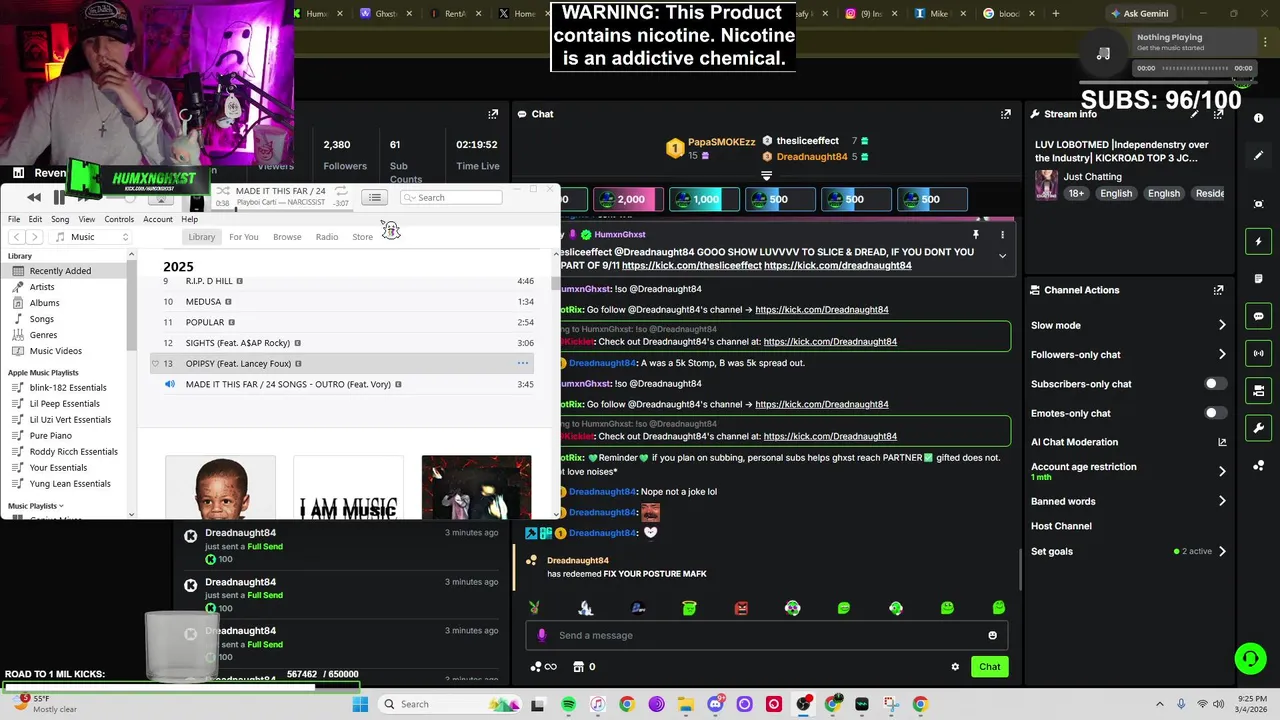Viewport: 1280px width, 720px height.
Task: Open the Controls menu in iTunes
Action: pyautogui.click(x=119, y=219)
